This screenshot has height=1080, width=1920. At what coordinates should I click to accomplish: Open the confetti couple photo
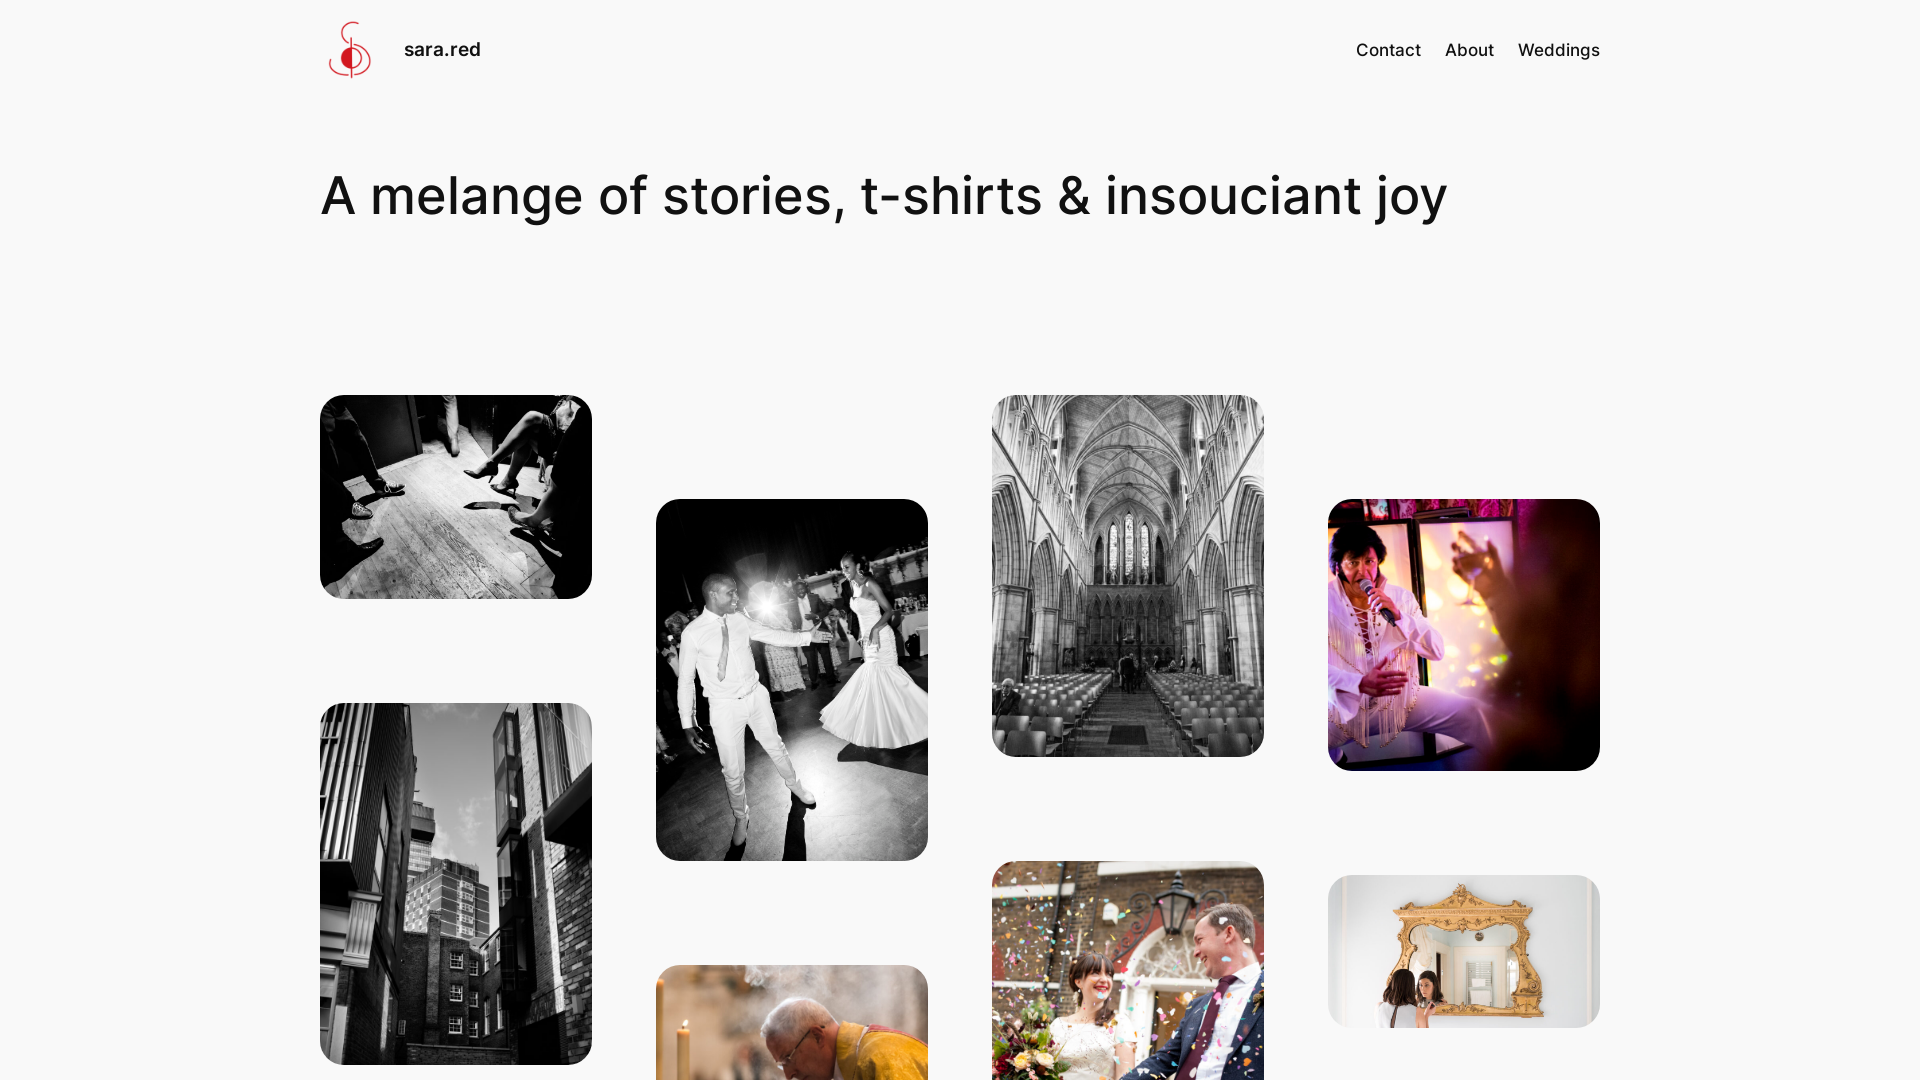pos(1128,970)
